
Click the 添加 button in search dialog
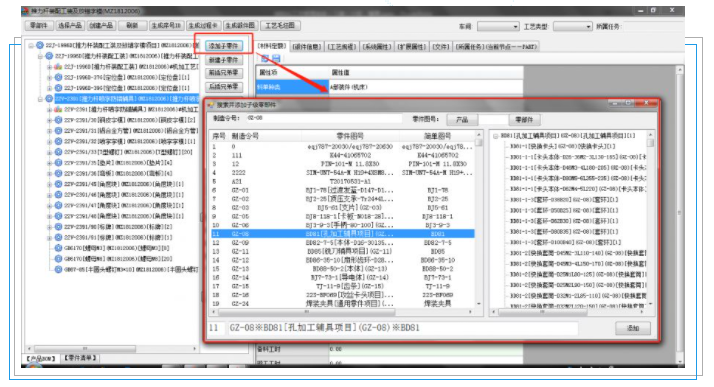click(632, 328)
